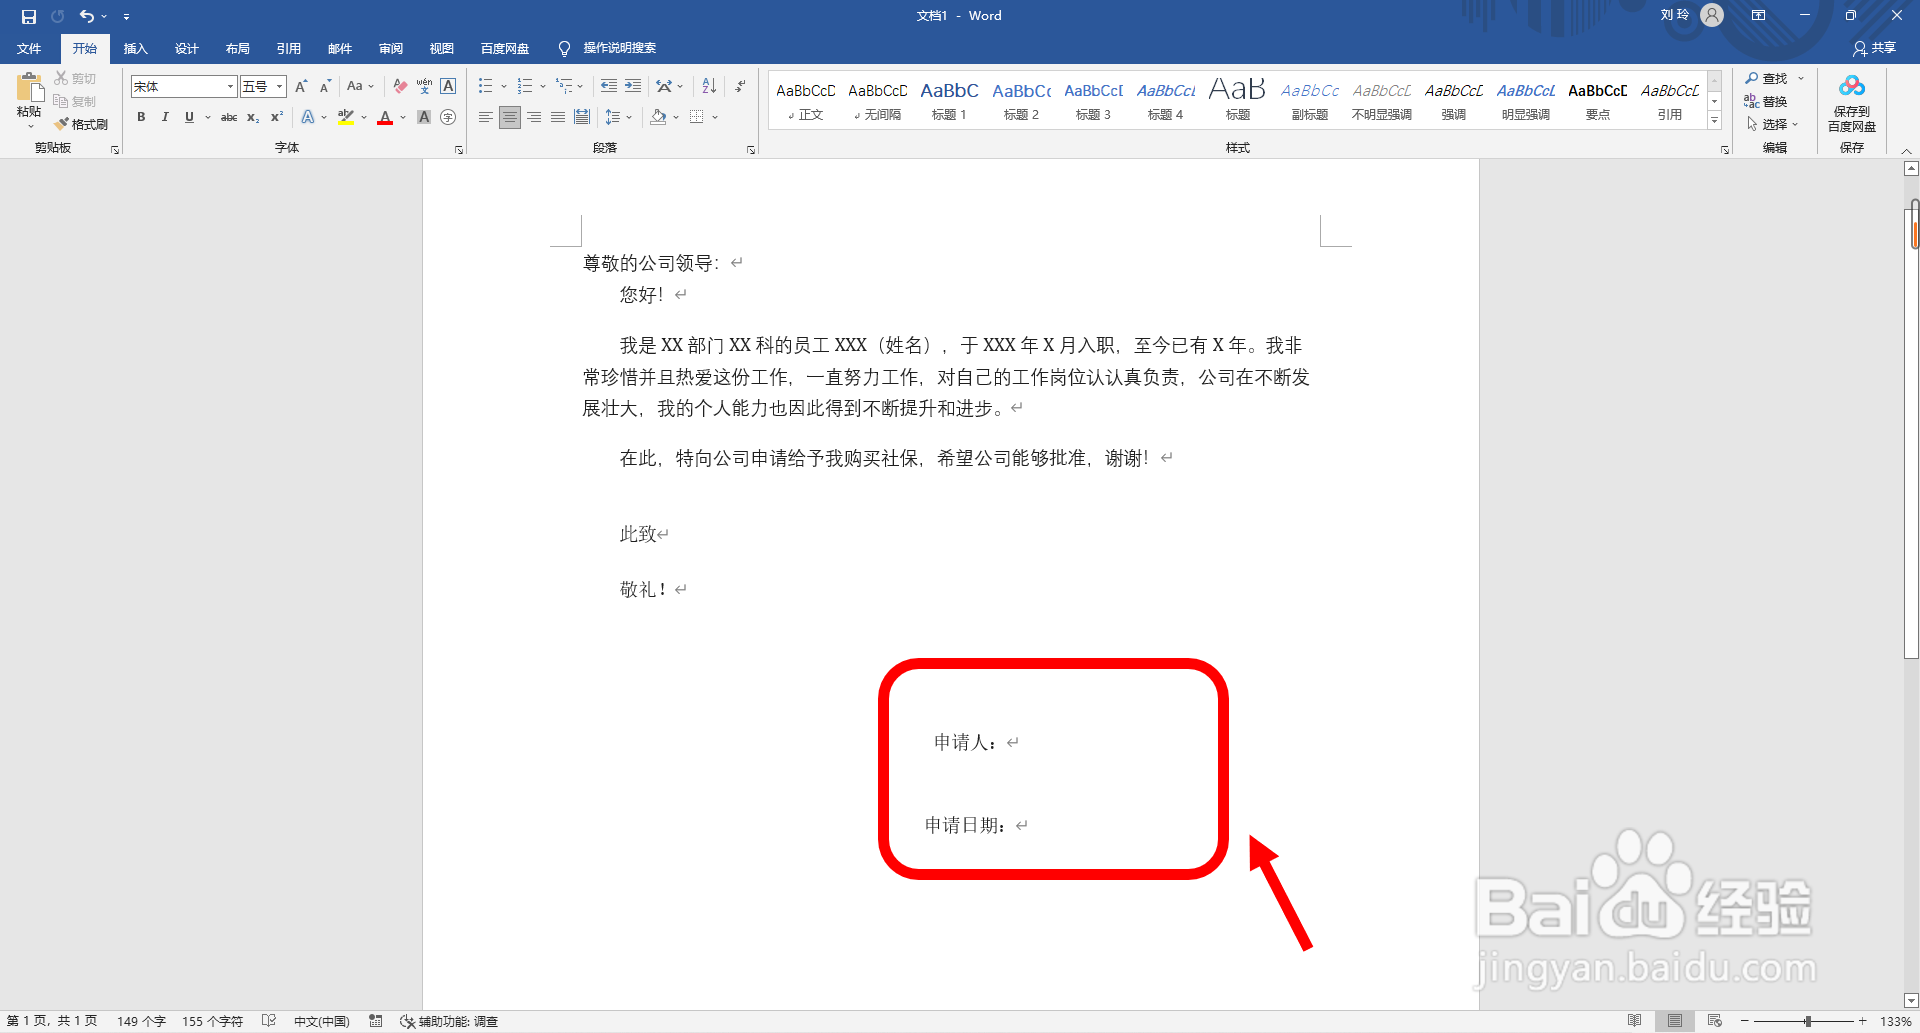
Task: Switch to the 插入 ribbon tab
Action: pos(135,48)
